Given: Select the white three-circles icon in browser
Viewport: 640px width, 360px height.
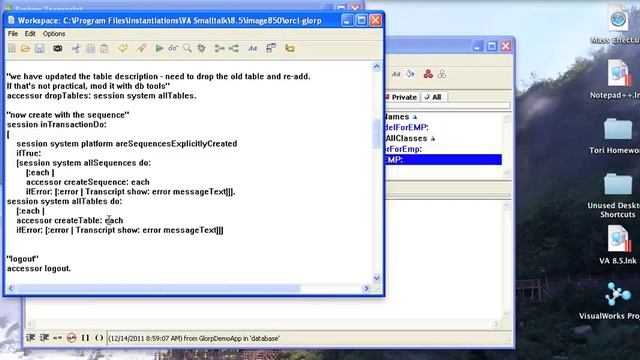Looking at the screenshot, I should point(442,74).
